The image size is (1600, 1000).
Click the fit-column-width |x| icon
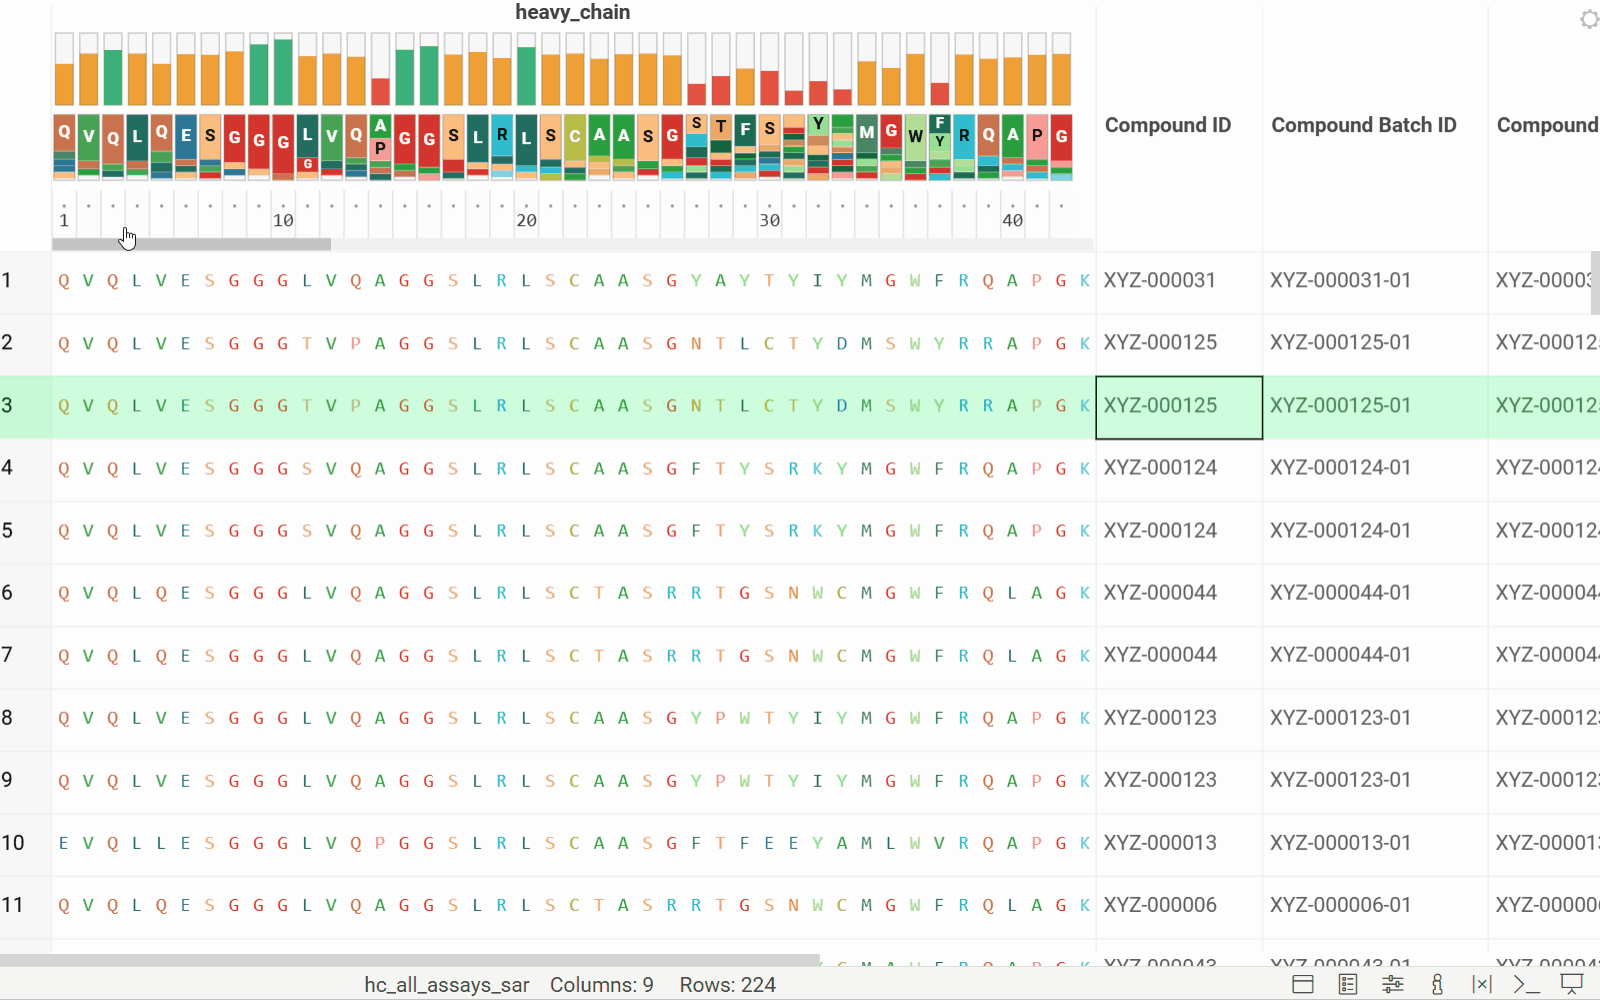pyautogui.click(x=1482, y=984)
